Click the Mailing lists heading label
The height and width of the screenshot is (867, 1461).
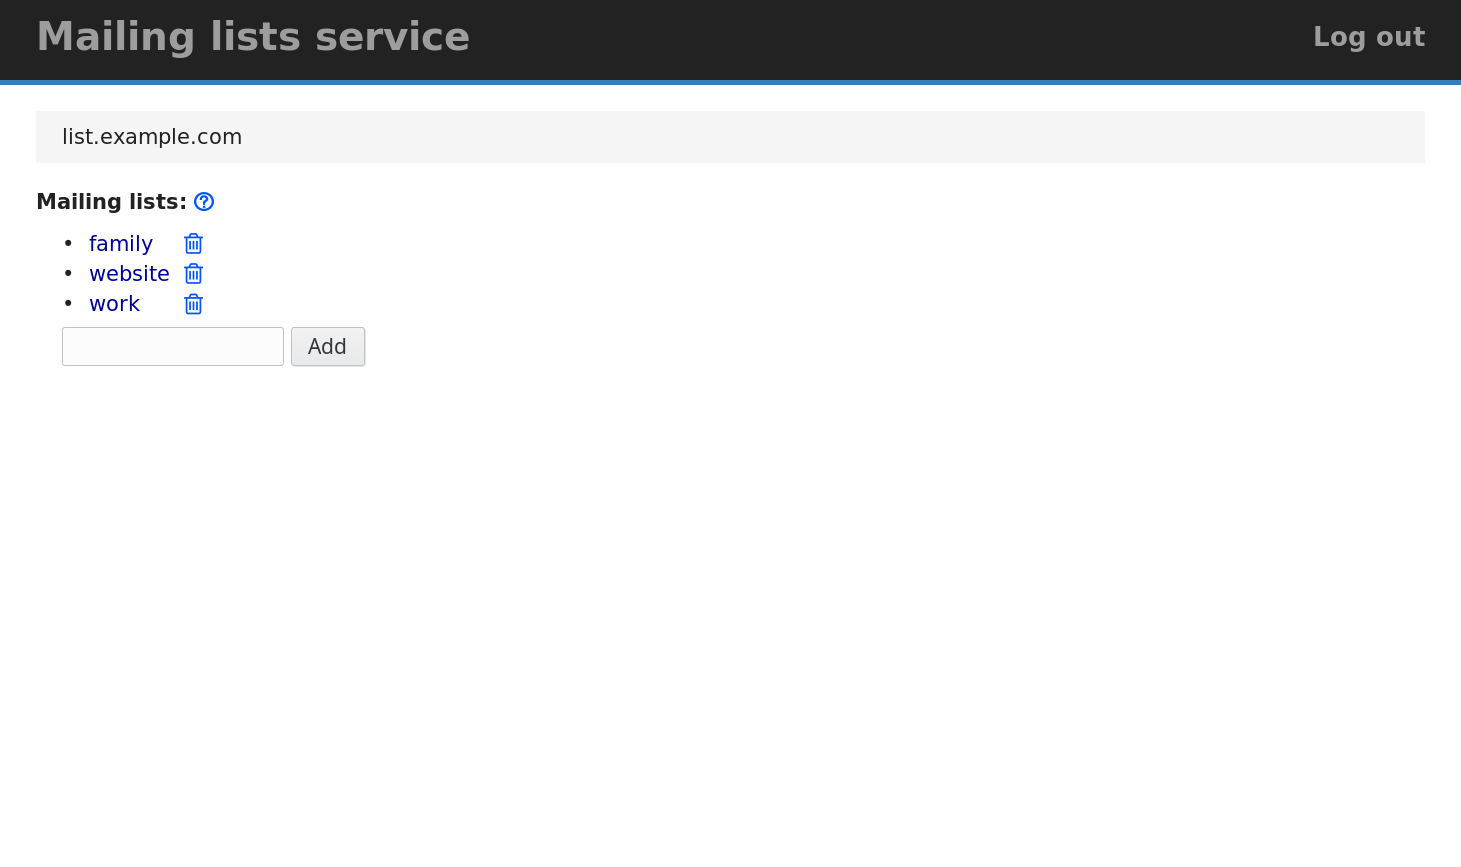111,202
